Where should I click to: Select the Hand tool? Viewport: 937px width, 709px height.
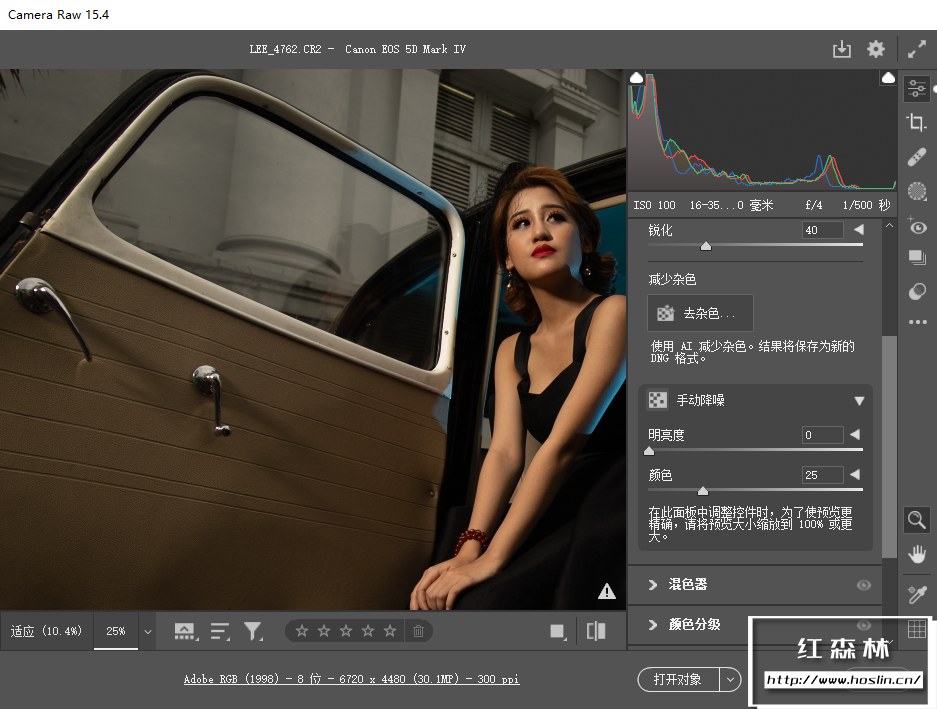(x=916, y=553)
